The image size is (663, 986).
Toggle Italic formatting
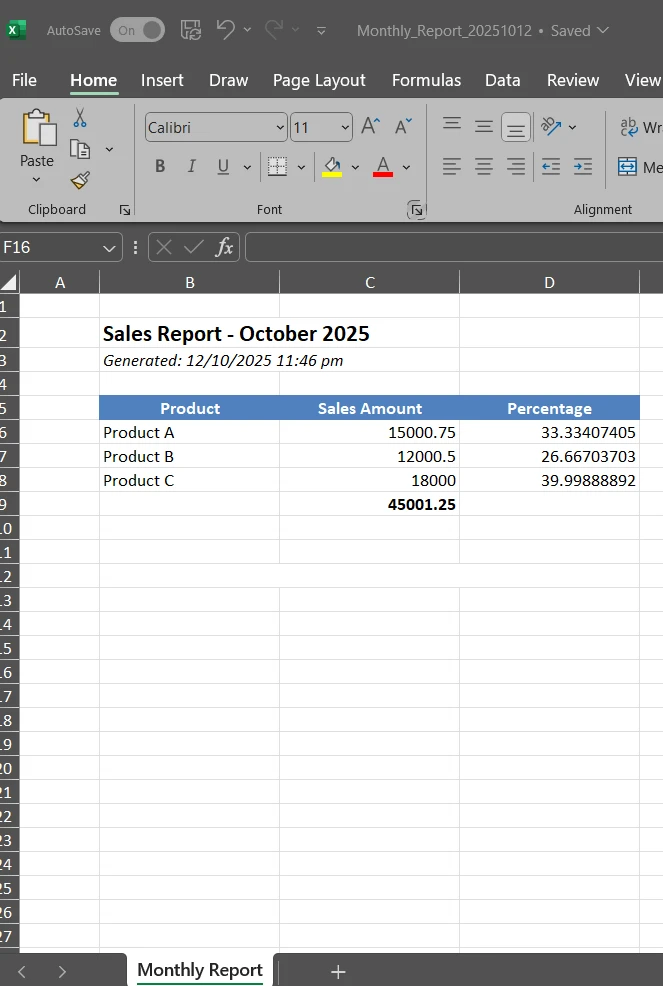point(191,167)
